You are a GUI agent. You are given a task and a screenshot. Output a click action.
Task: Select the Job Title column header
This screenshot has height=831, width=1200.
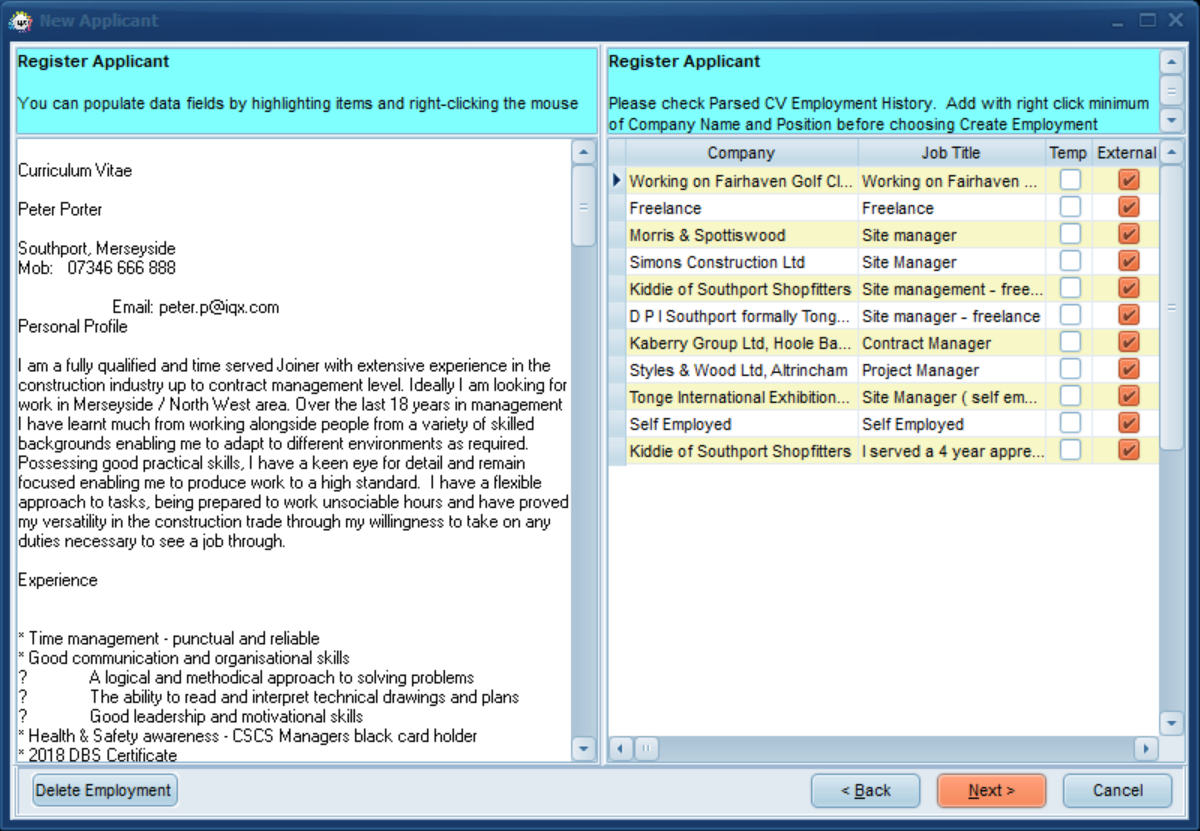coord(951,153)
